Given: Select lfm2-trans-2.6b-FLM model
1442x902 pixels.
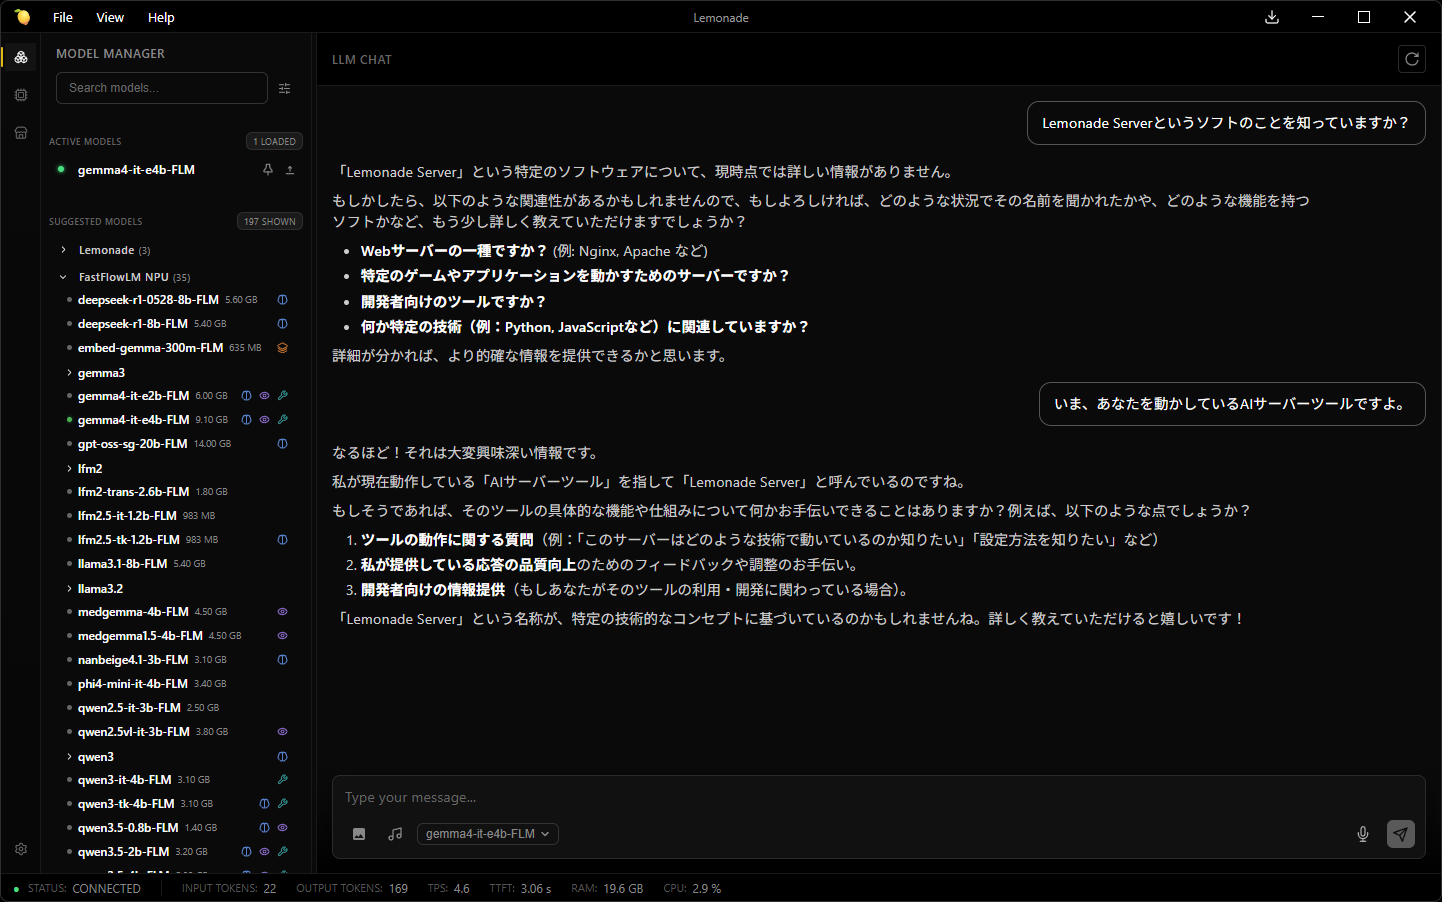Looking at the screenshot, I should [x=133, y=492].
